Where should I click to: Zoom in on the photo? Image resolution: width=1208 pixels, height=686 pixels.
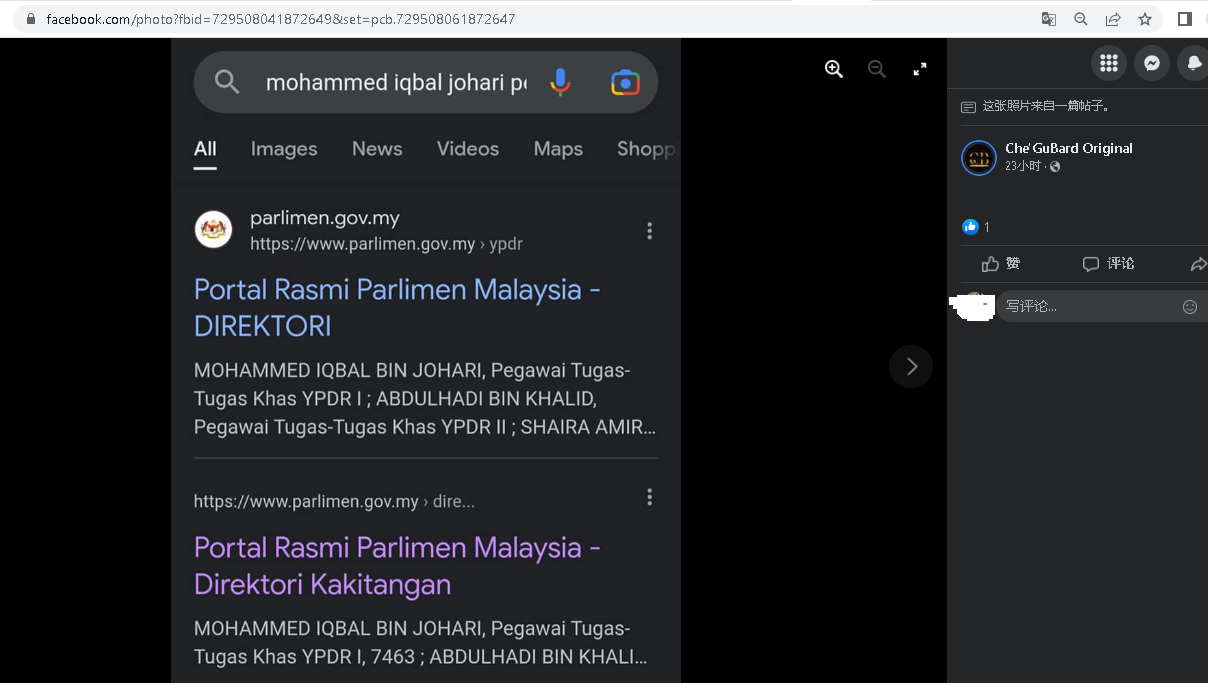(834, 69)
